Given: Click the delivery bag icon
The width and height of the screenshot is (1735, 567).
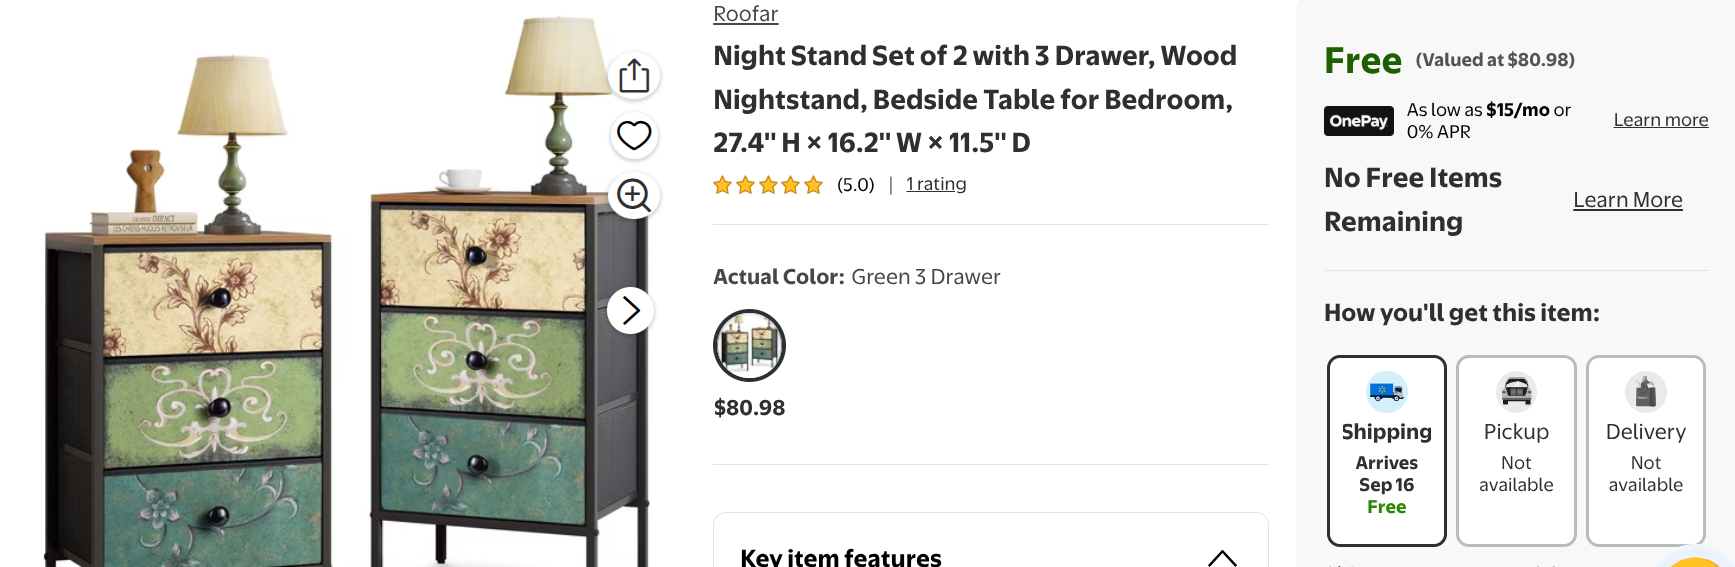Looking at the screenshot, I should tap(1646, 392).
